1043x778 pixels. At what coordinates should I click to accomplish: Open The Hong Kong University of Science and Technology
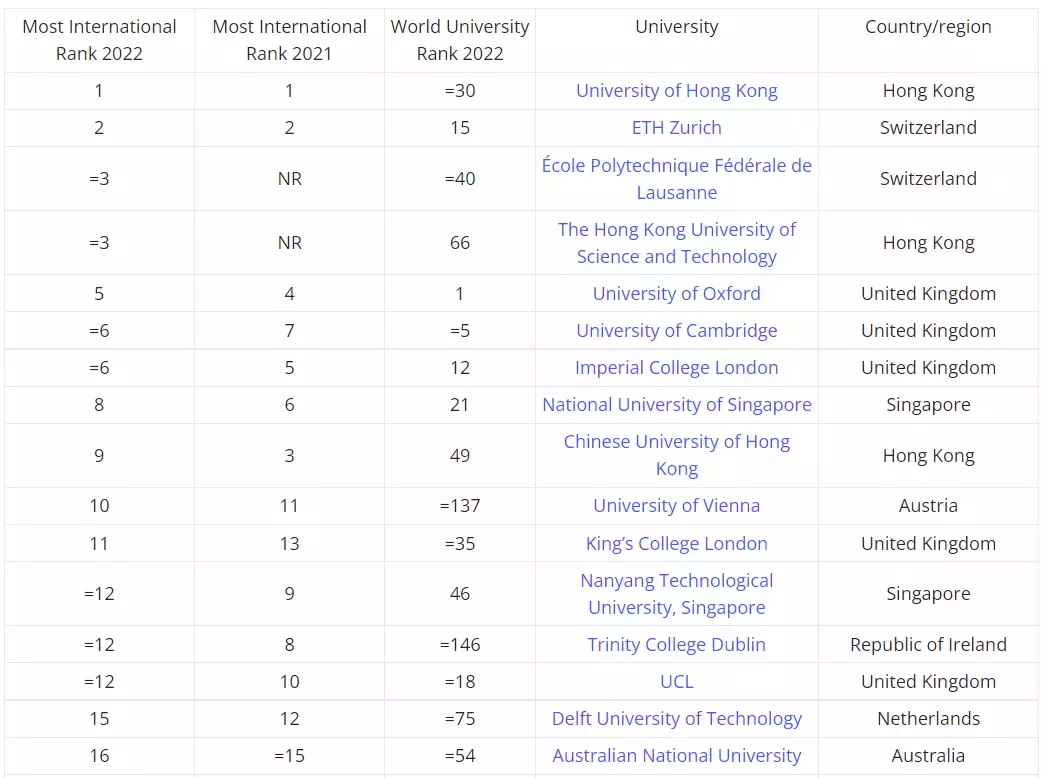coord(676,242)
